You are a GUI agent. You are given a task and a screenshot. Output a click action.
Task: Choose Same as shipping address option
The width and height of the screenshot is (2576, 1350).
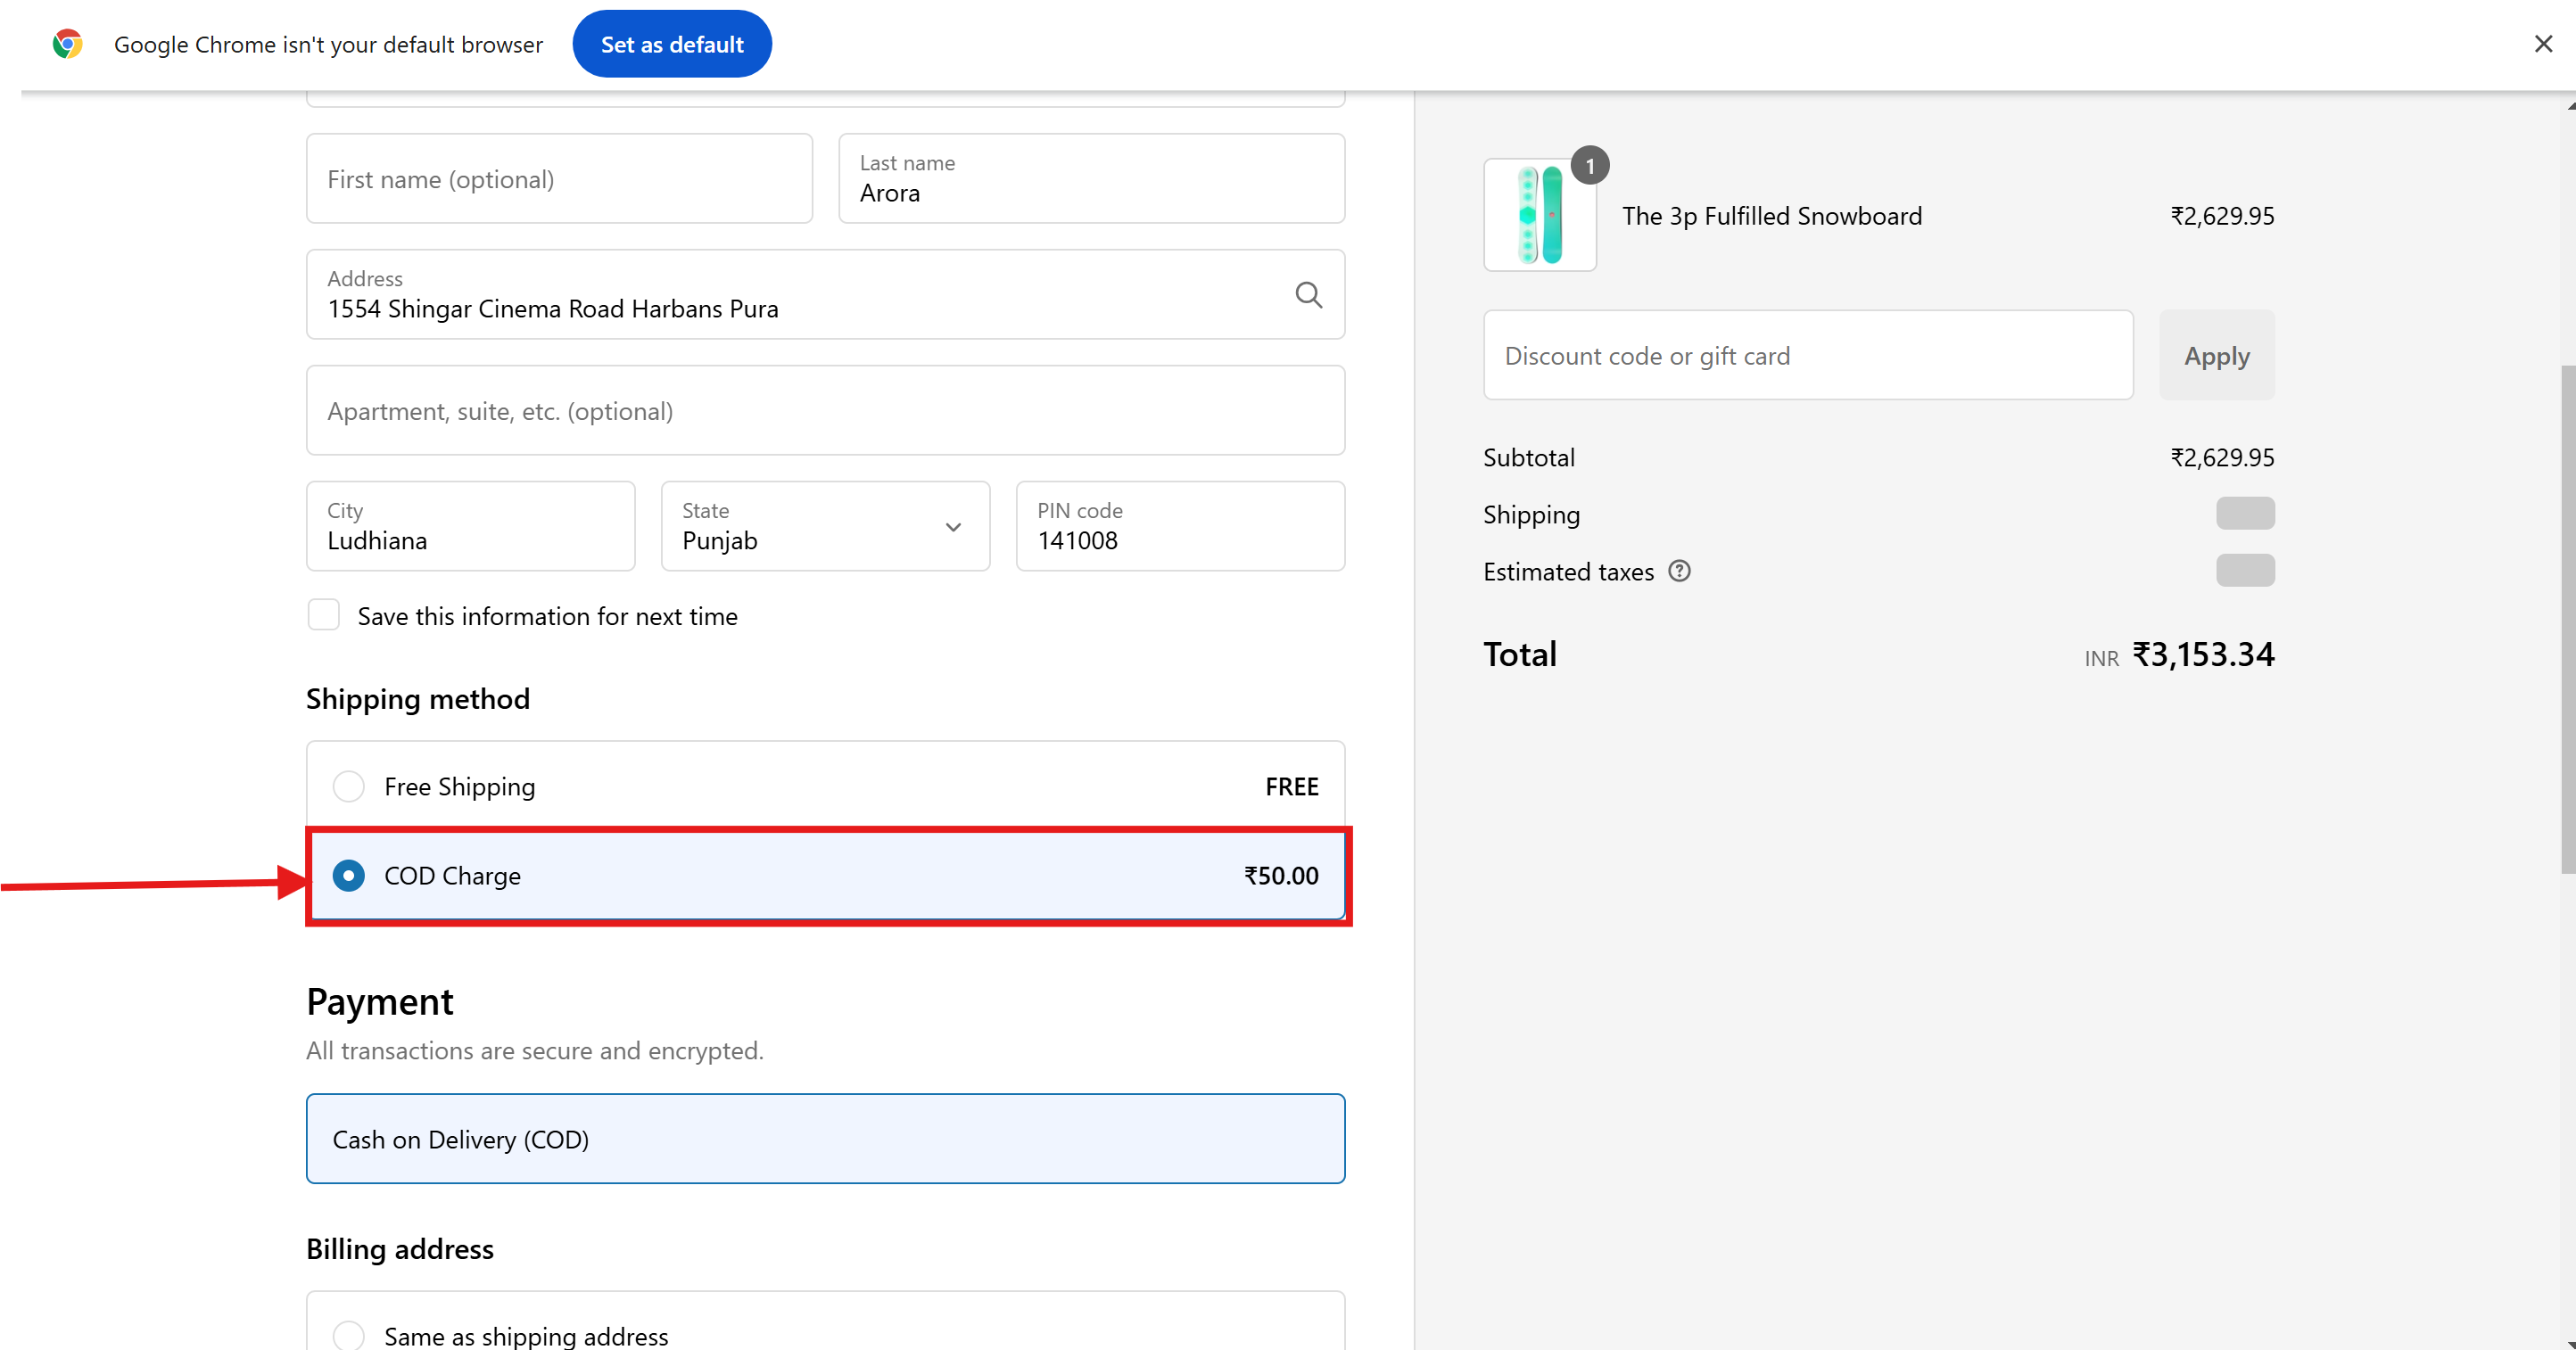(x=348, y=1335)
